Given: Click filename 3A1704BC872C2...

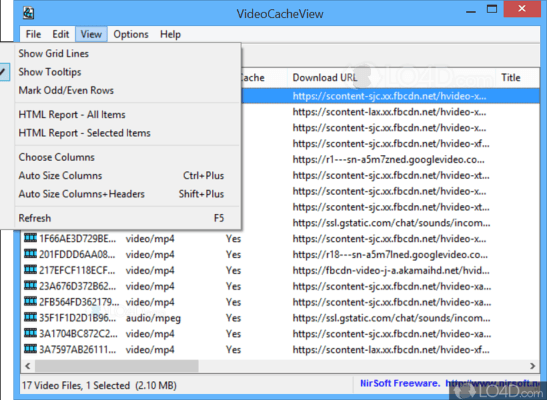Looking at the screenshot, I should [78, 334].
